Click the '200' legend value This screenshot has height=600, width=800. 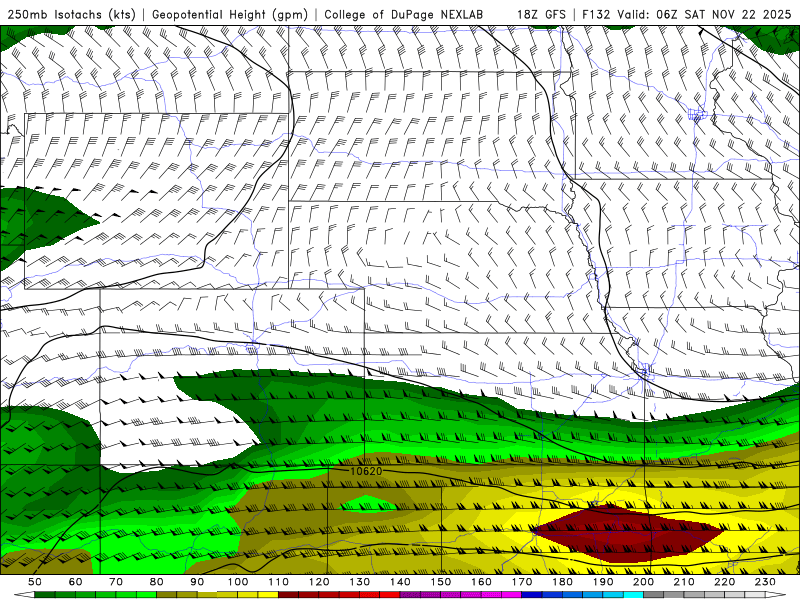click(644, 582)
